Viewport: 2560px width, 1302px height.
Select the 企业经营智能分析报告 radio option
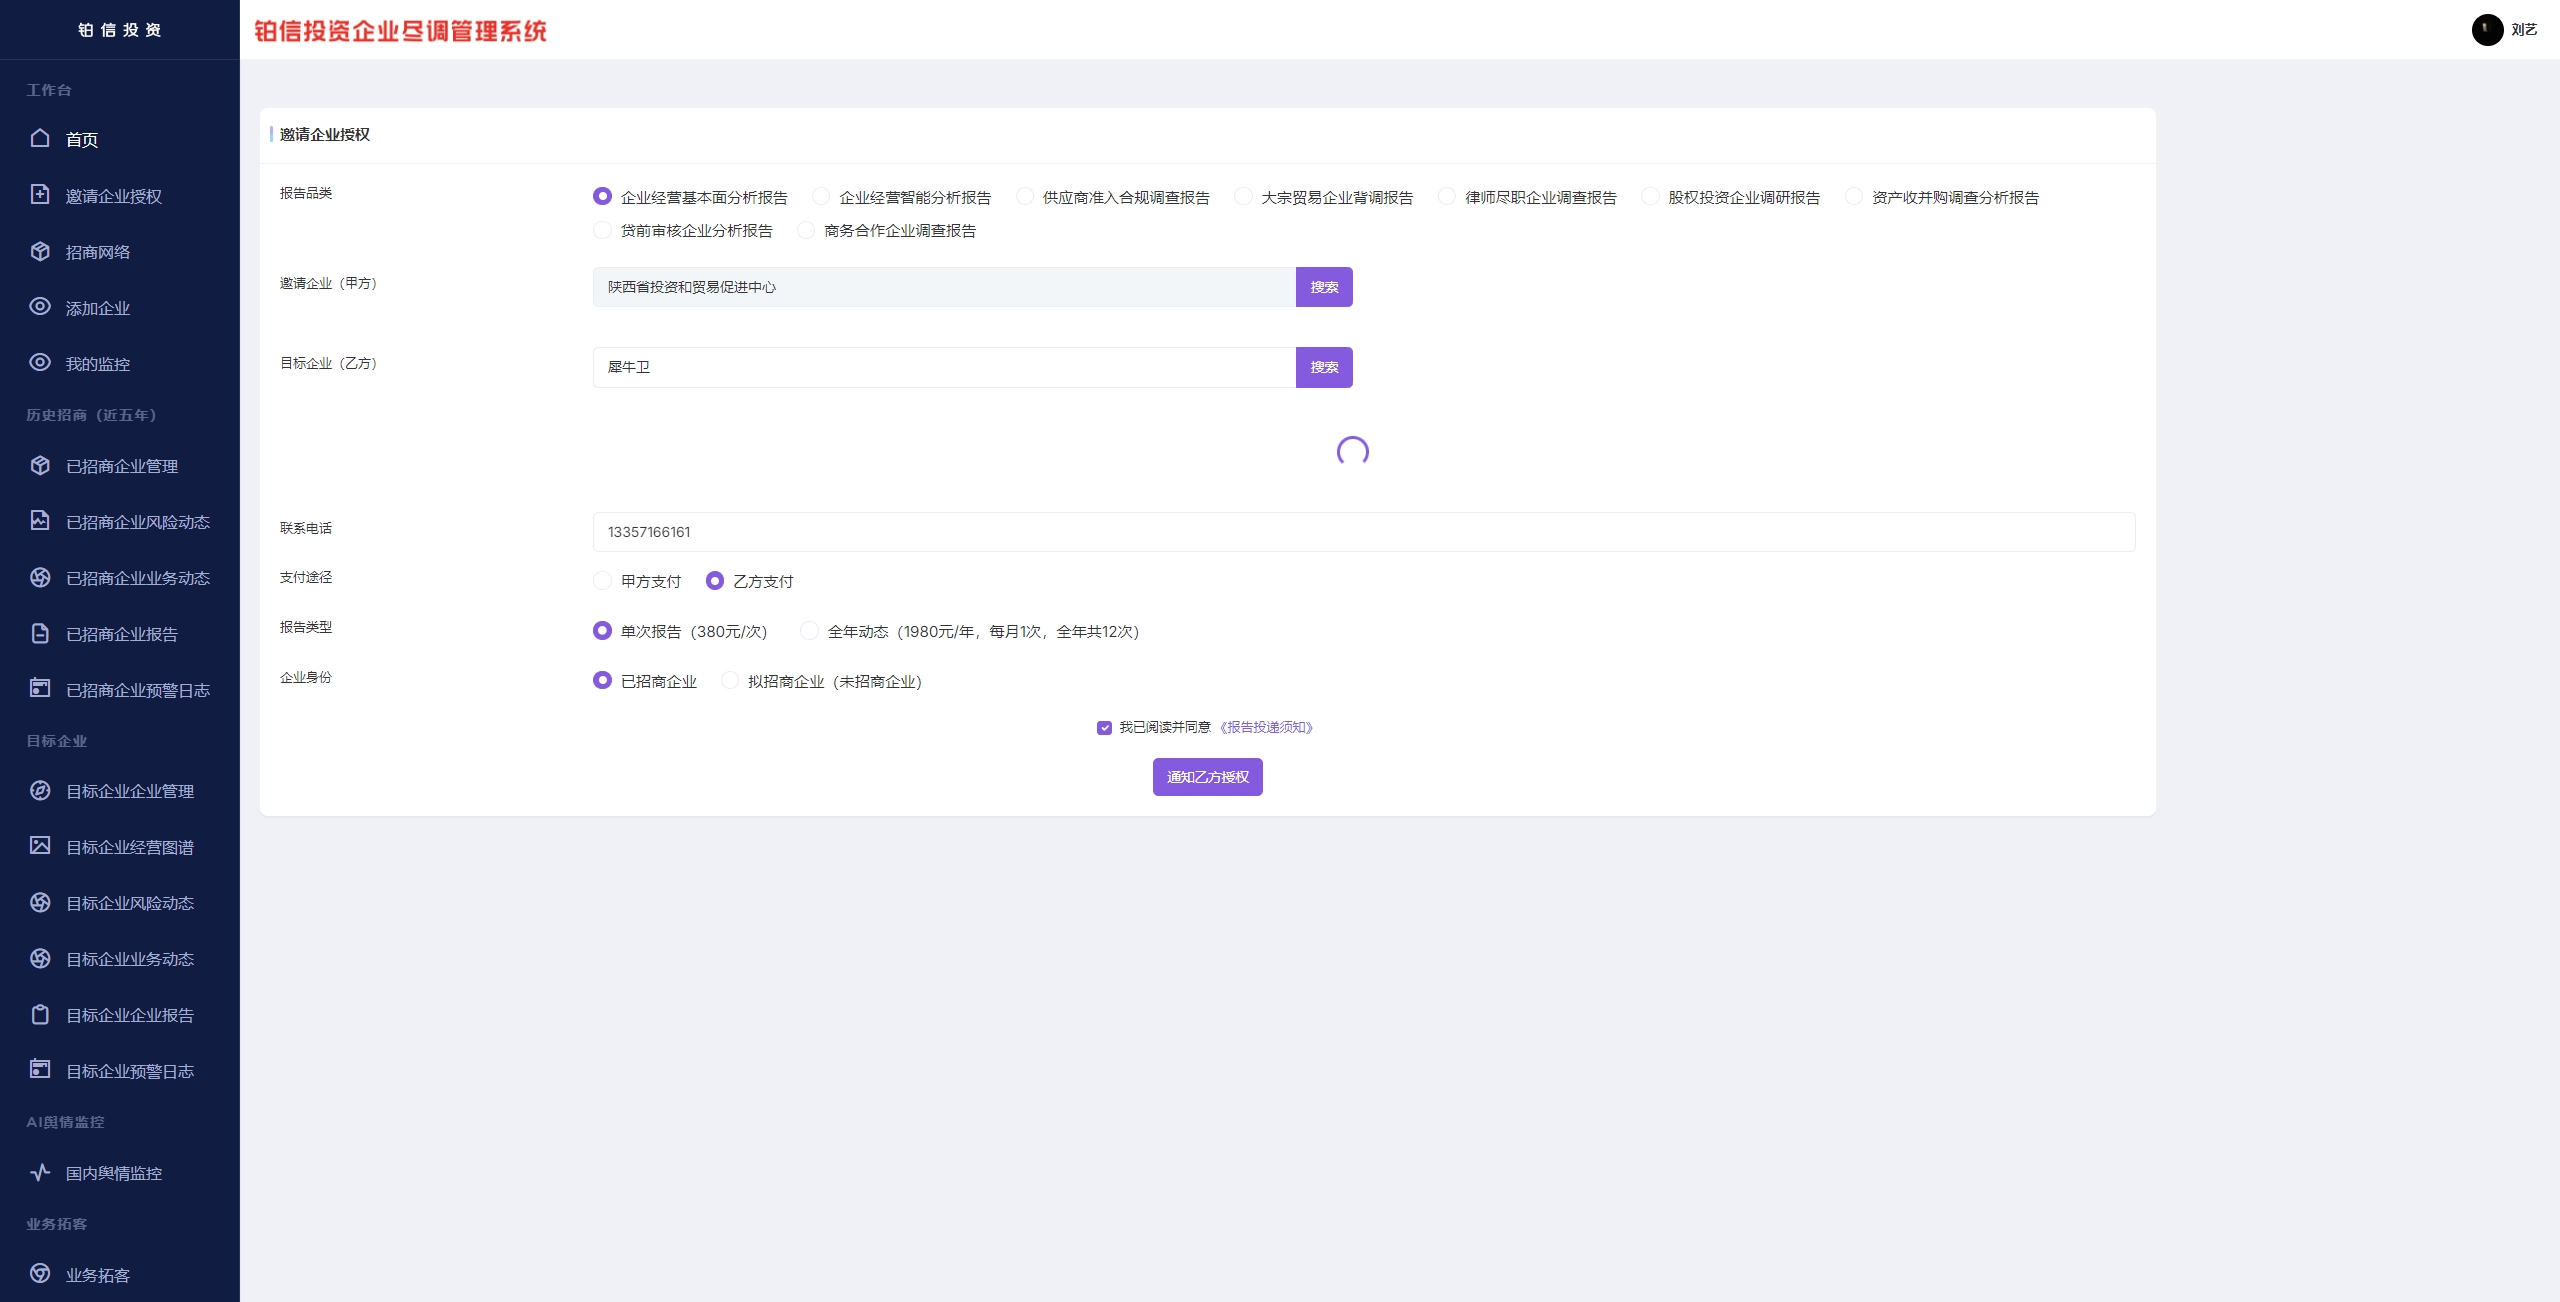coord(821,196)
